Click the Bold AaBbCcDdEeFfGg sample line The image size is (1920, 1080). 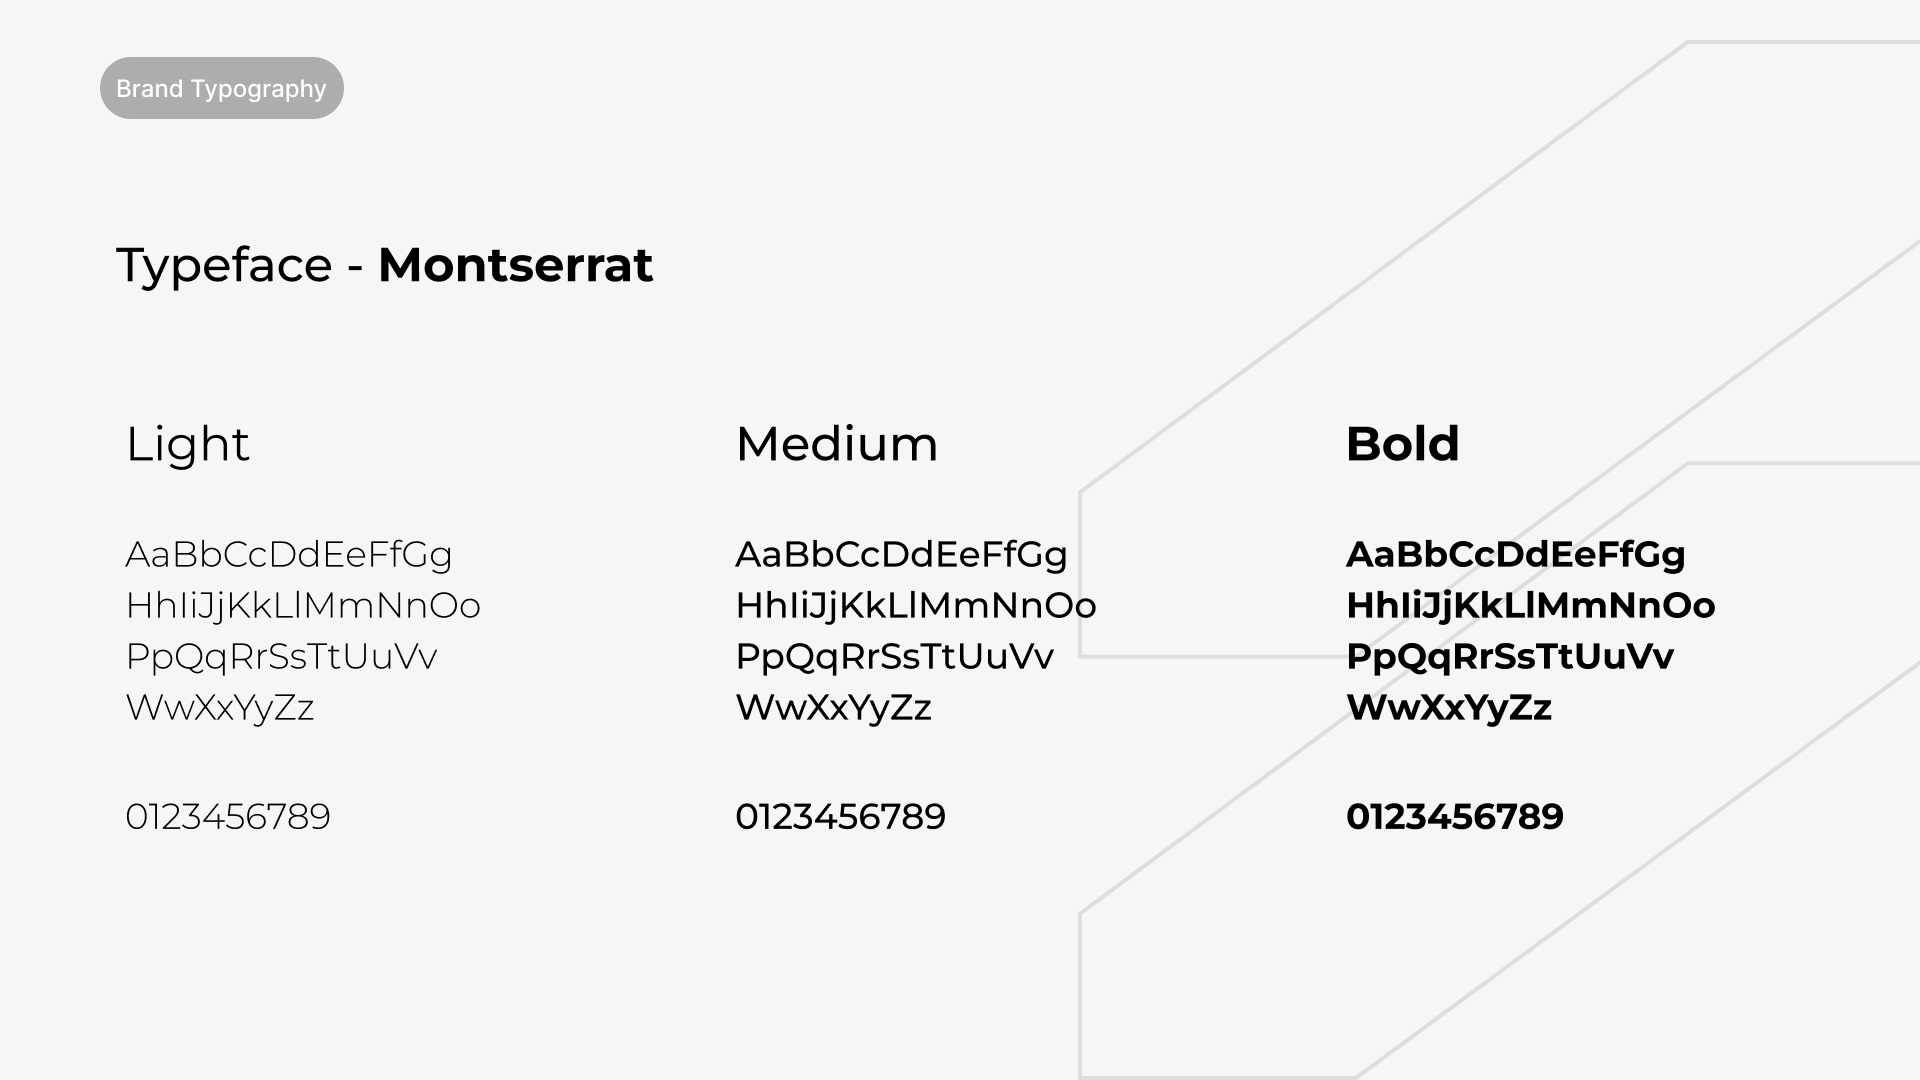(1516, 555)
